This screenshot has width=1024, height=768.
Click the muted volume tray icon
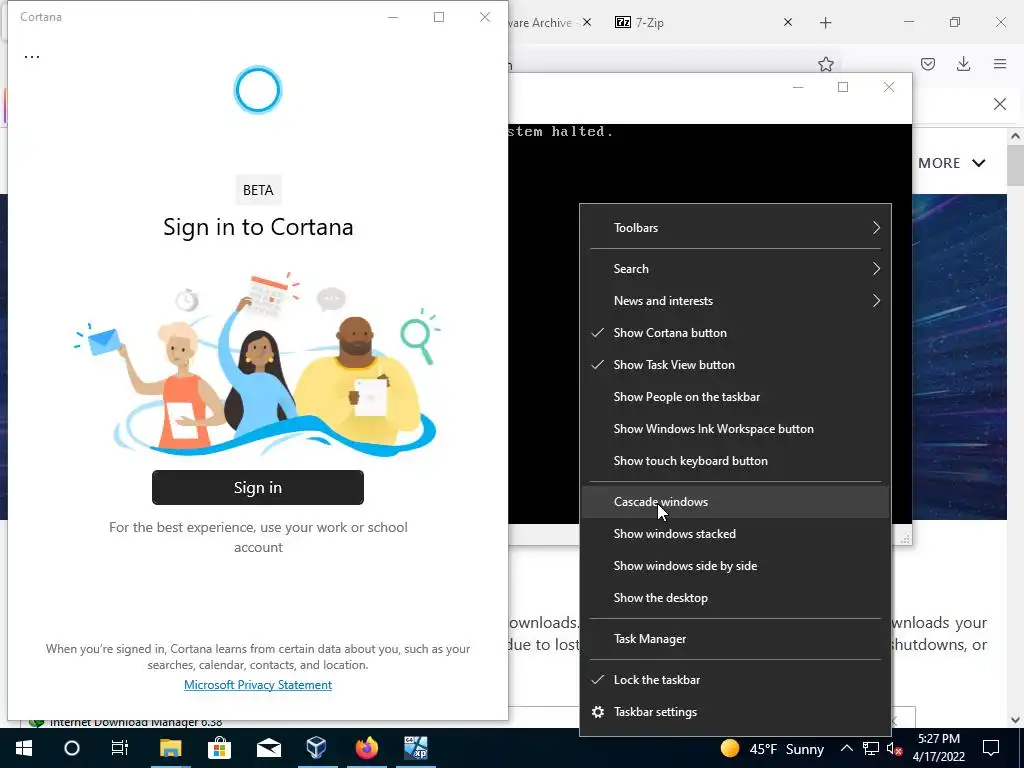pyautogui.click(x=895, y=748)
